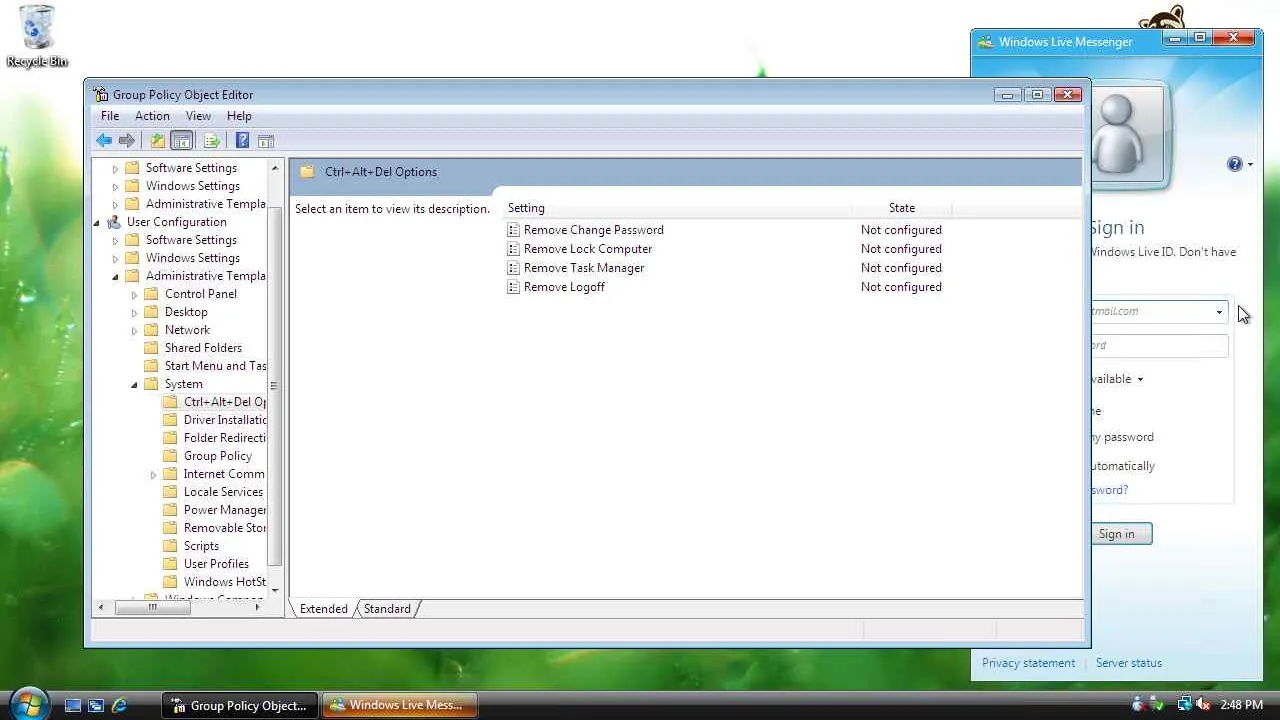Select the Remove Lock Computer setting
The height and width of the screenshot is (720, 1280).
coord(588,249)
